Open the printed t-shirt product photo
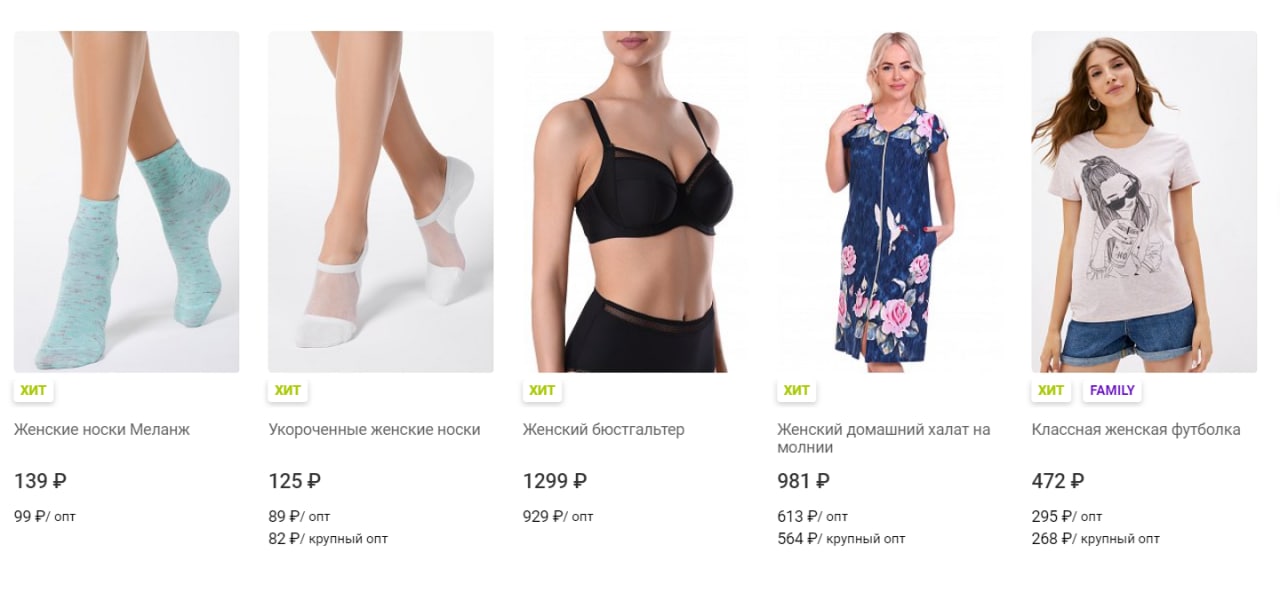Image resolution: width=1280 pixels, height=592 pixels. click(x=1144, y=202)
